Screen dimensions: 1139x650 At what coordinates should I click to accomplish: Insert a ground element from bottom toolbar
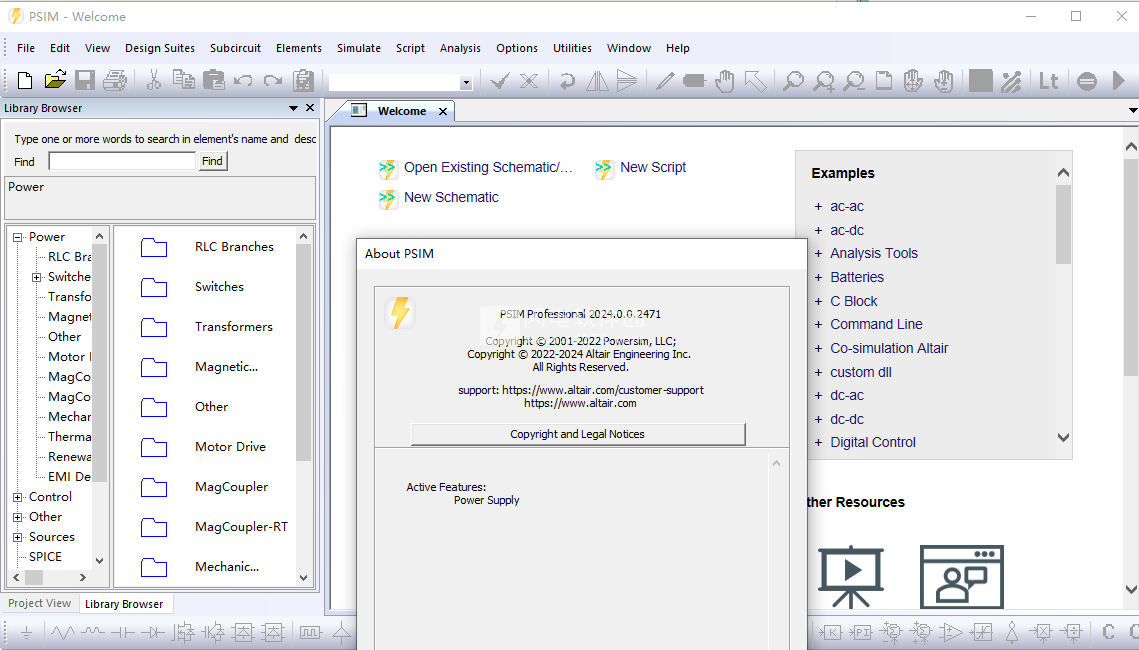pos(26,633)
